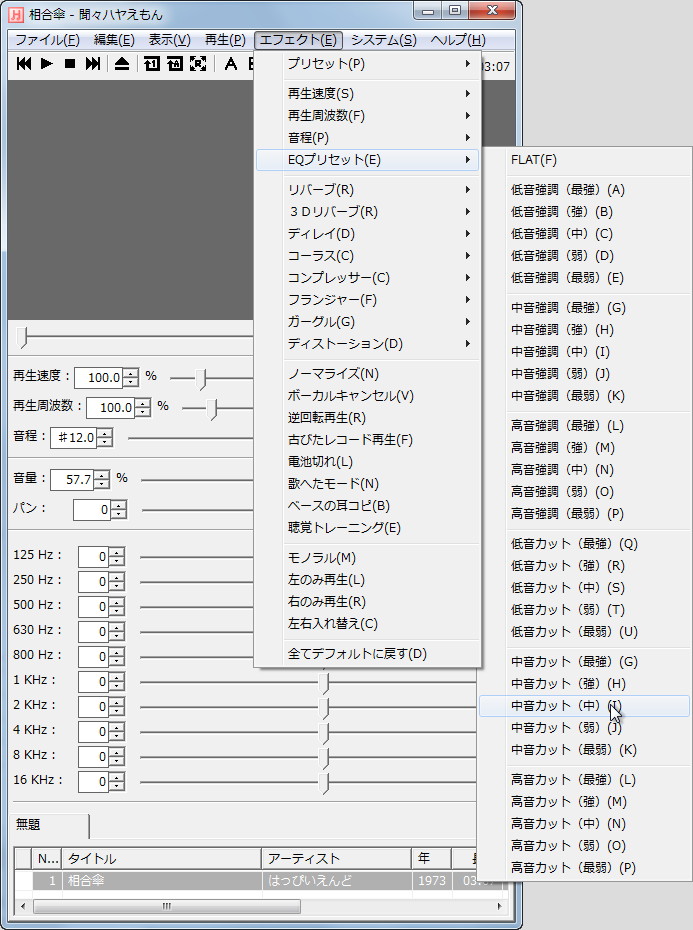Click the app icon in title bar

(16, 14)
